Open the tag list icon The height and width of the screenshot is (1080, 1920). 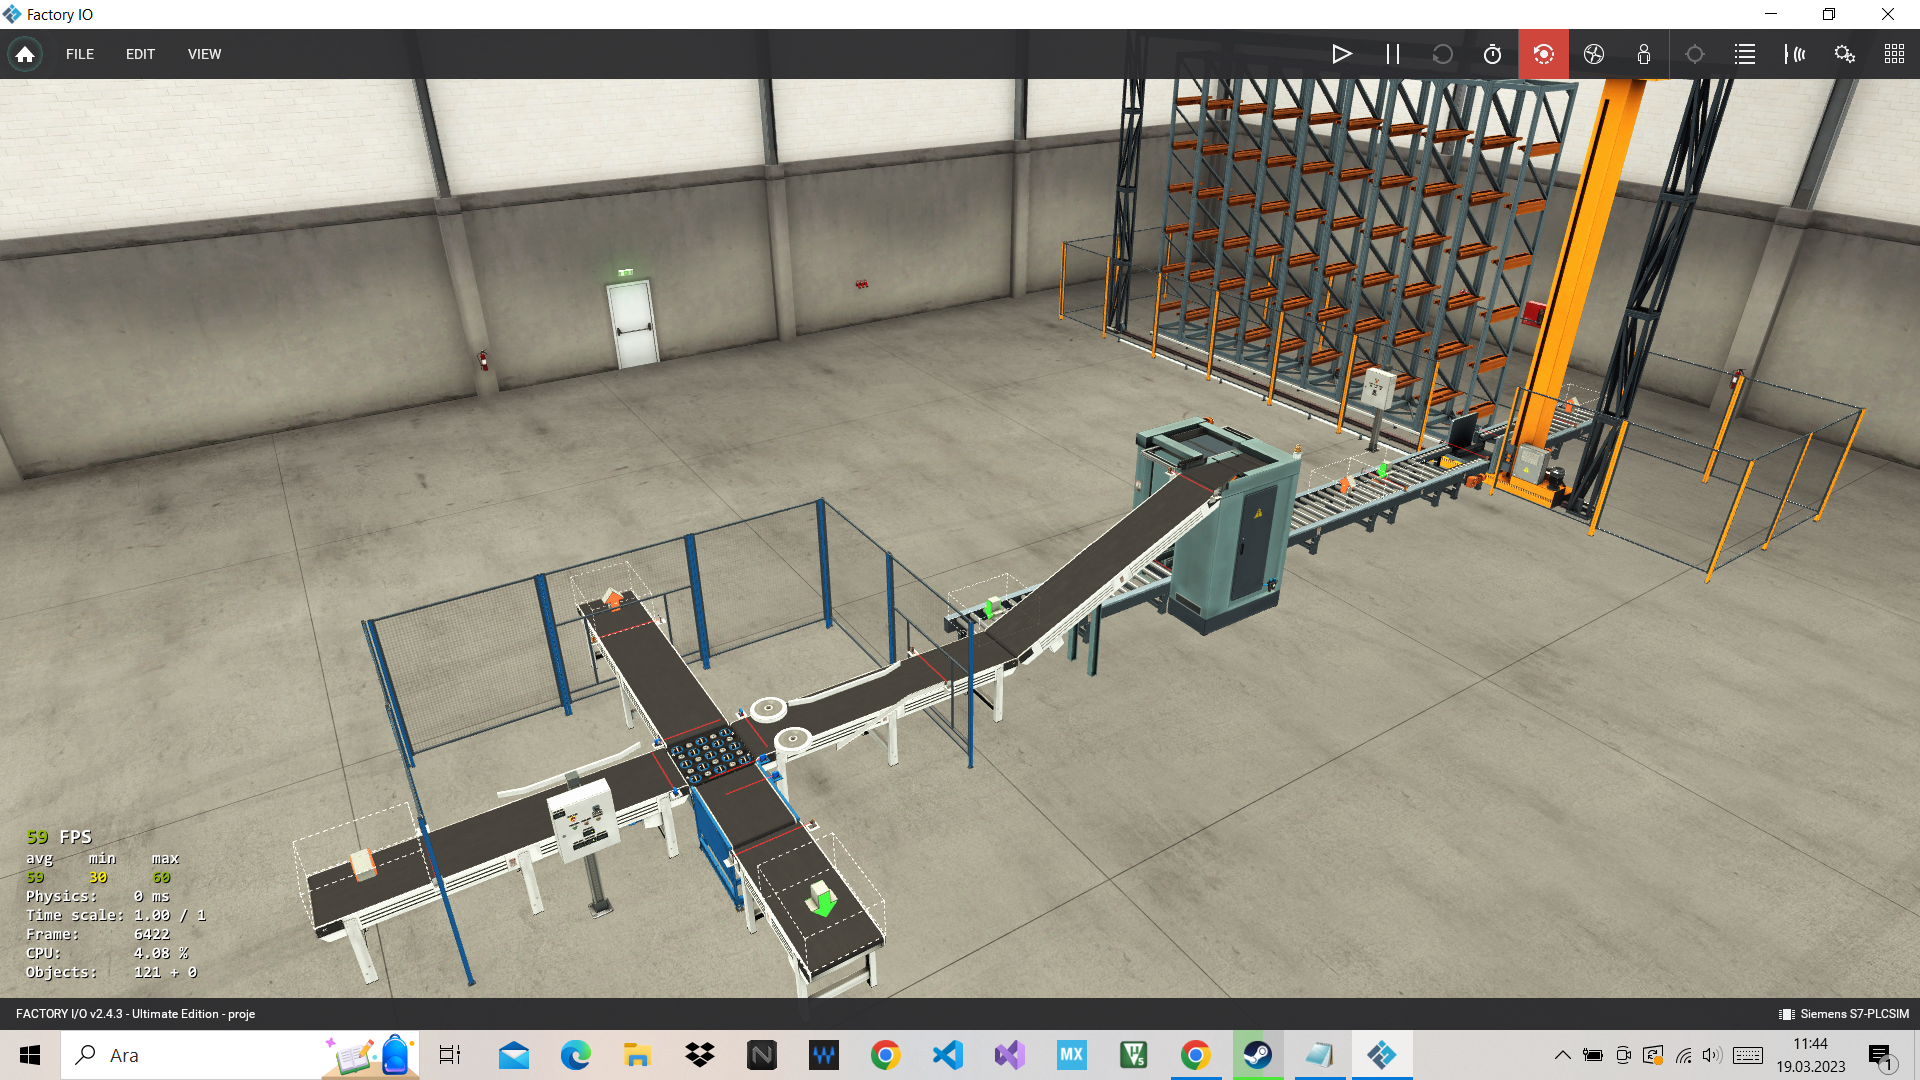(1745, 54)
